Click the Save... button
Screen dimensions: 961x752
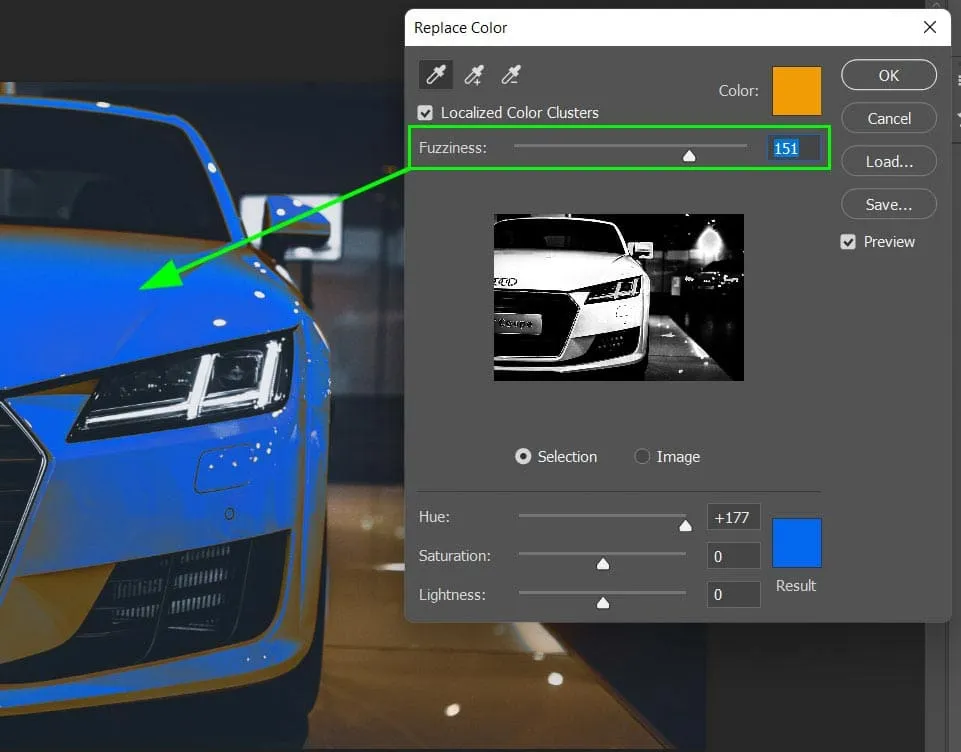pyautogui.click(x=888, y=204)
